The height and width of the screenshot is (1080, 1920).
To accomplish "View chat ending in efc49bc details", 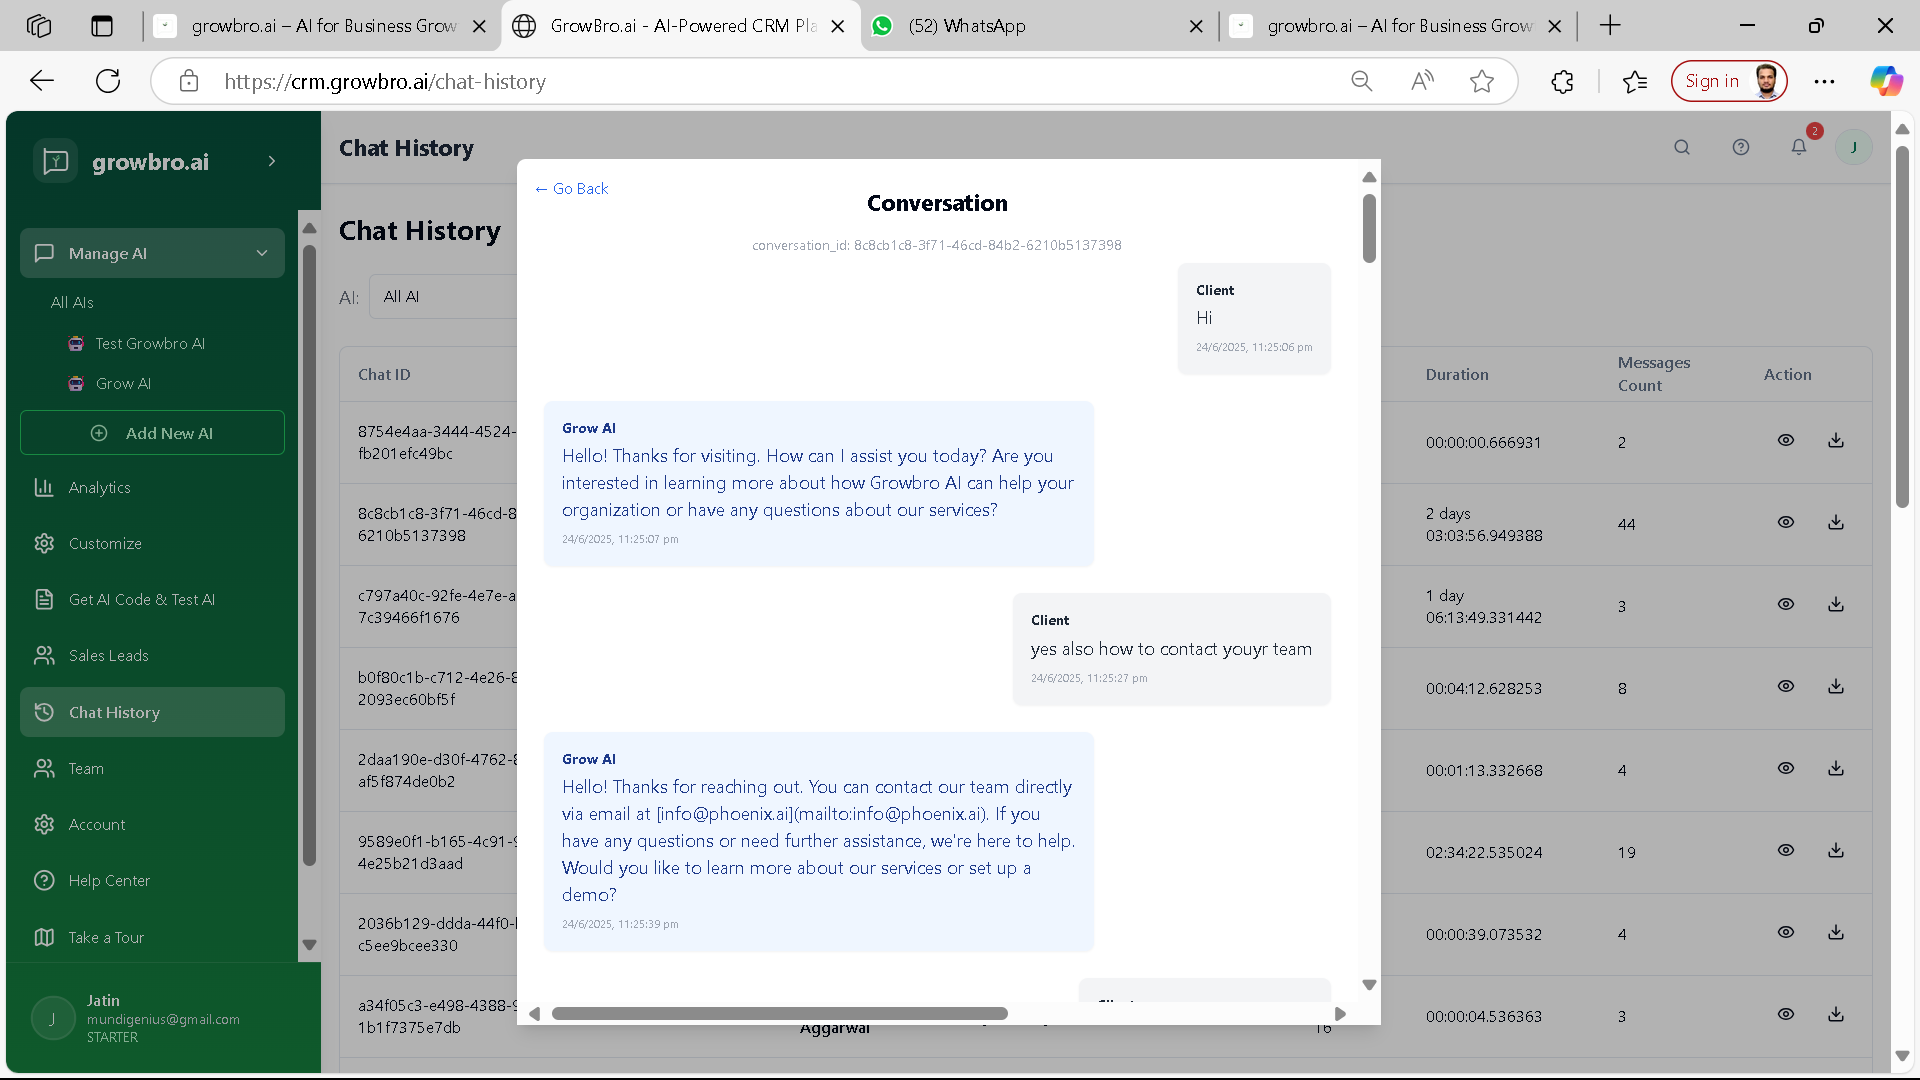I will [1787, 439].
